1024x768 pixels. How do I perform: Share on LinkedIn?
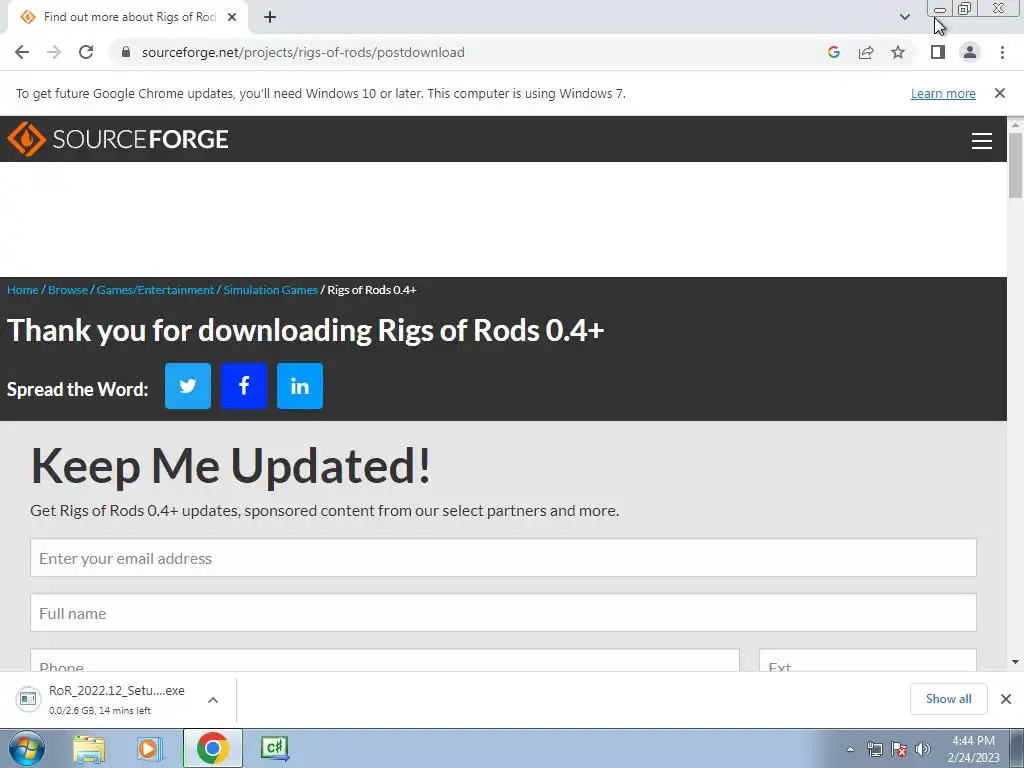point(300,386)
